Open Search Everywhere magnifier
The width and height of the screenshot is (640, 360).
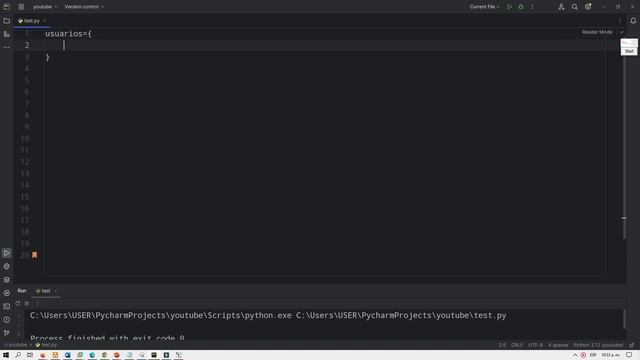point(575,7)
